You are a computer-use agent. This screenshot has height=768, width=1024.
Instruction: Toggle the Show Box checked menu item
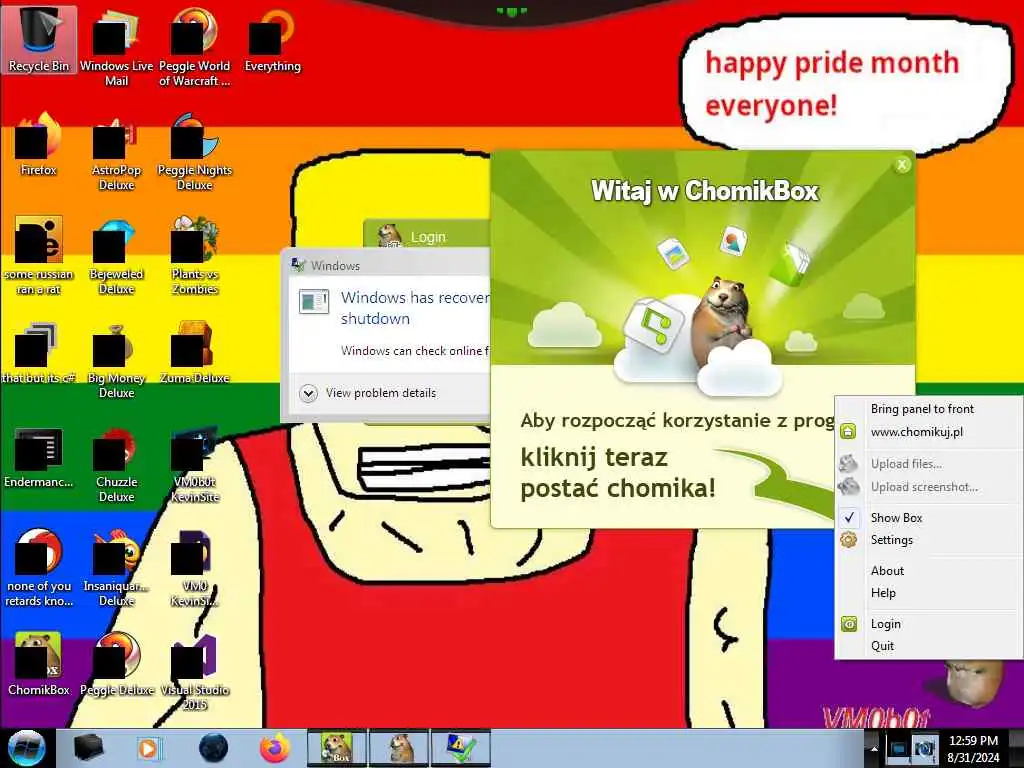(928, 517)
